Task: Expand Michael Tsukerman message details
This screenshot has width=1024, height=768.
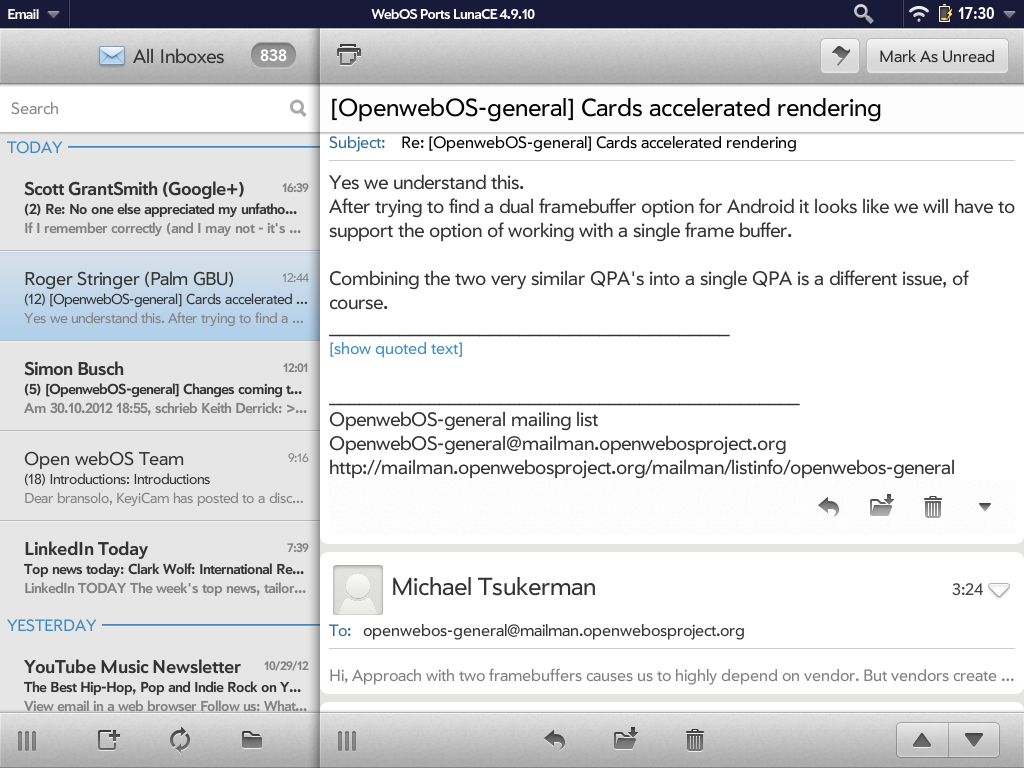Action: [x=998, y=590]
